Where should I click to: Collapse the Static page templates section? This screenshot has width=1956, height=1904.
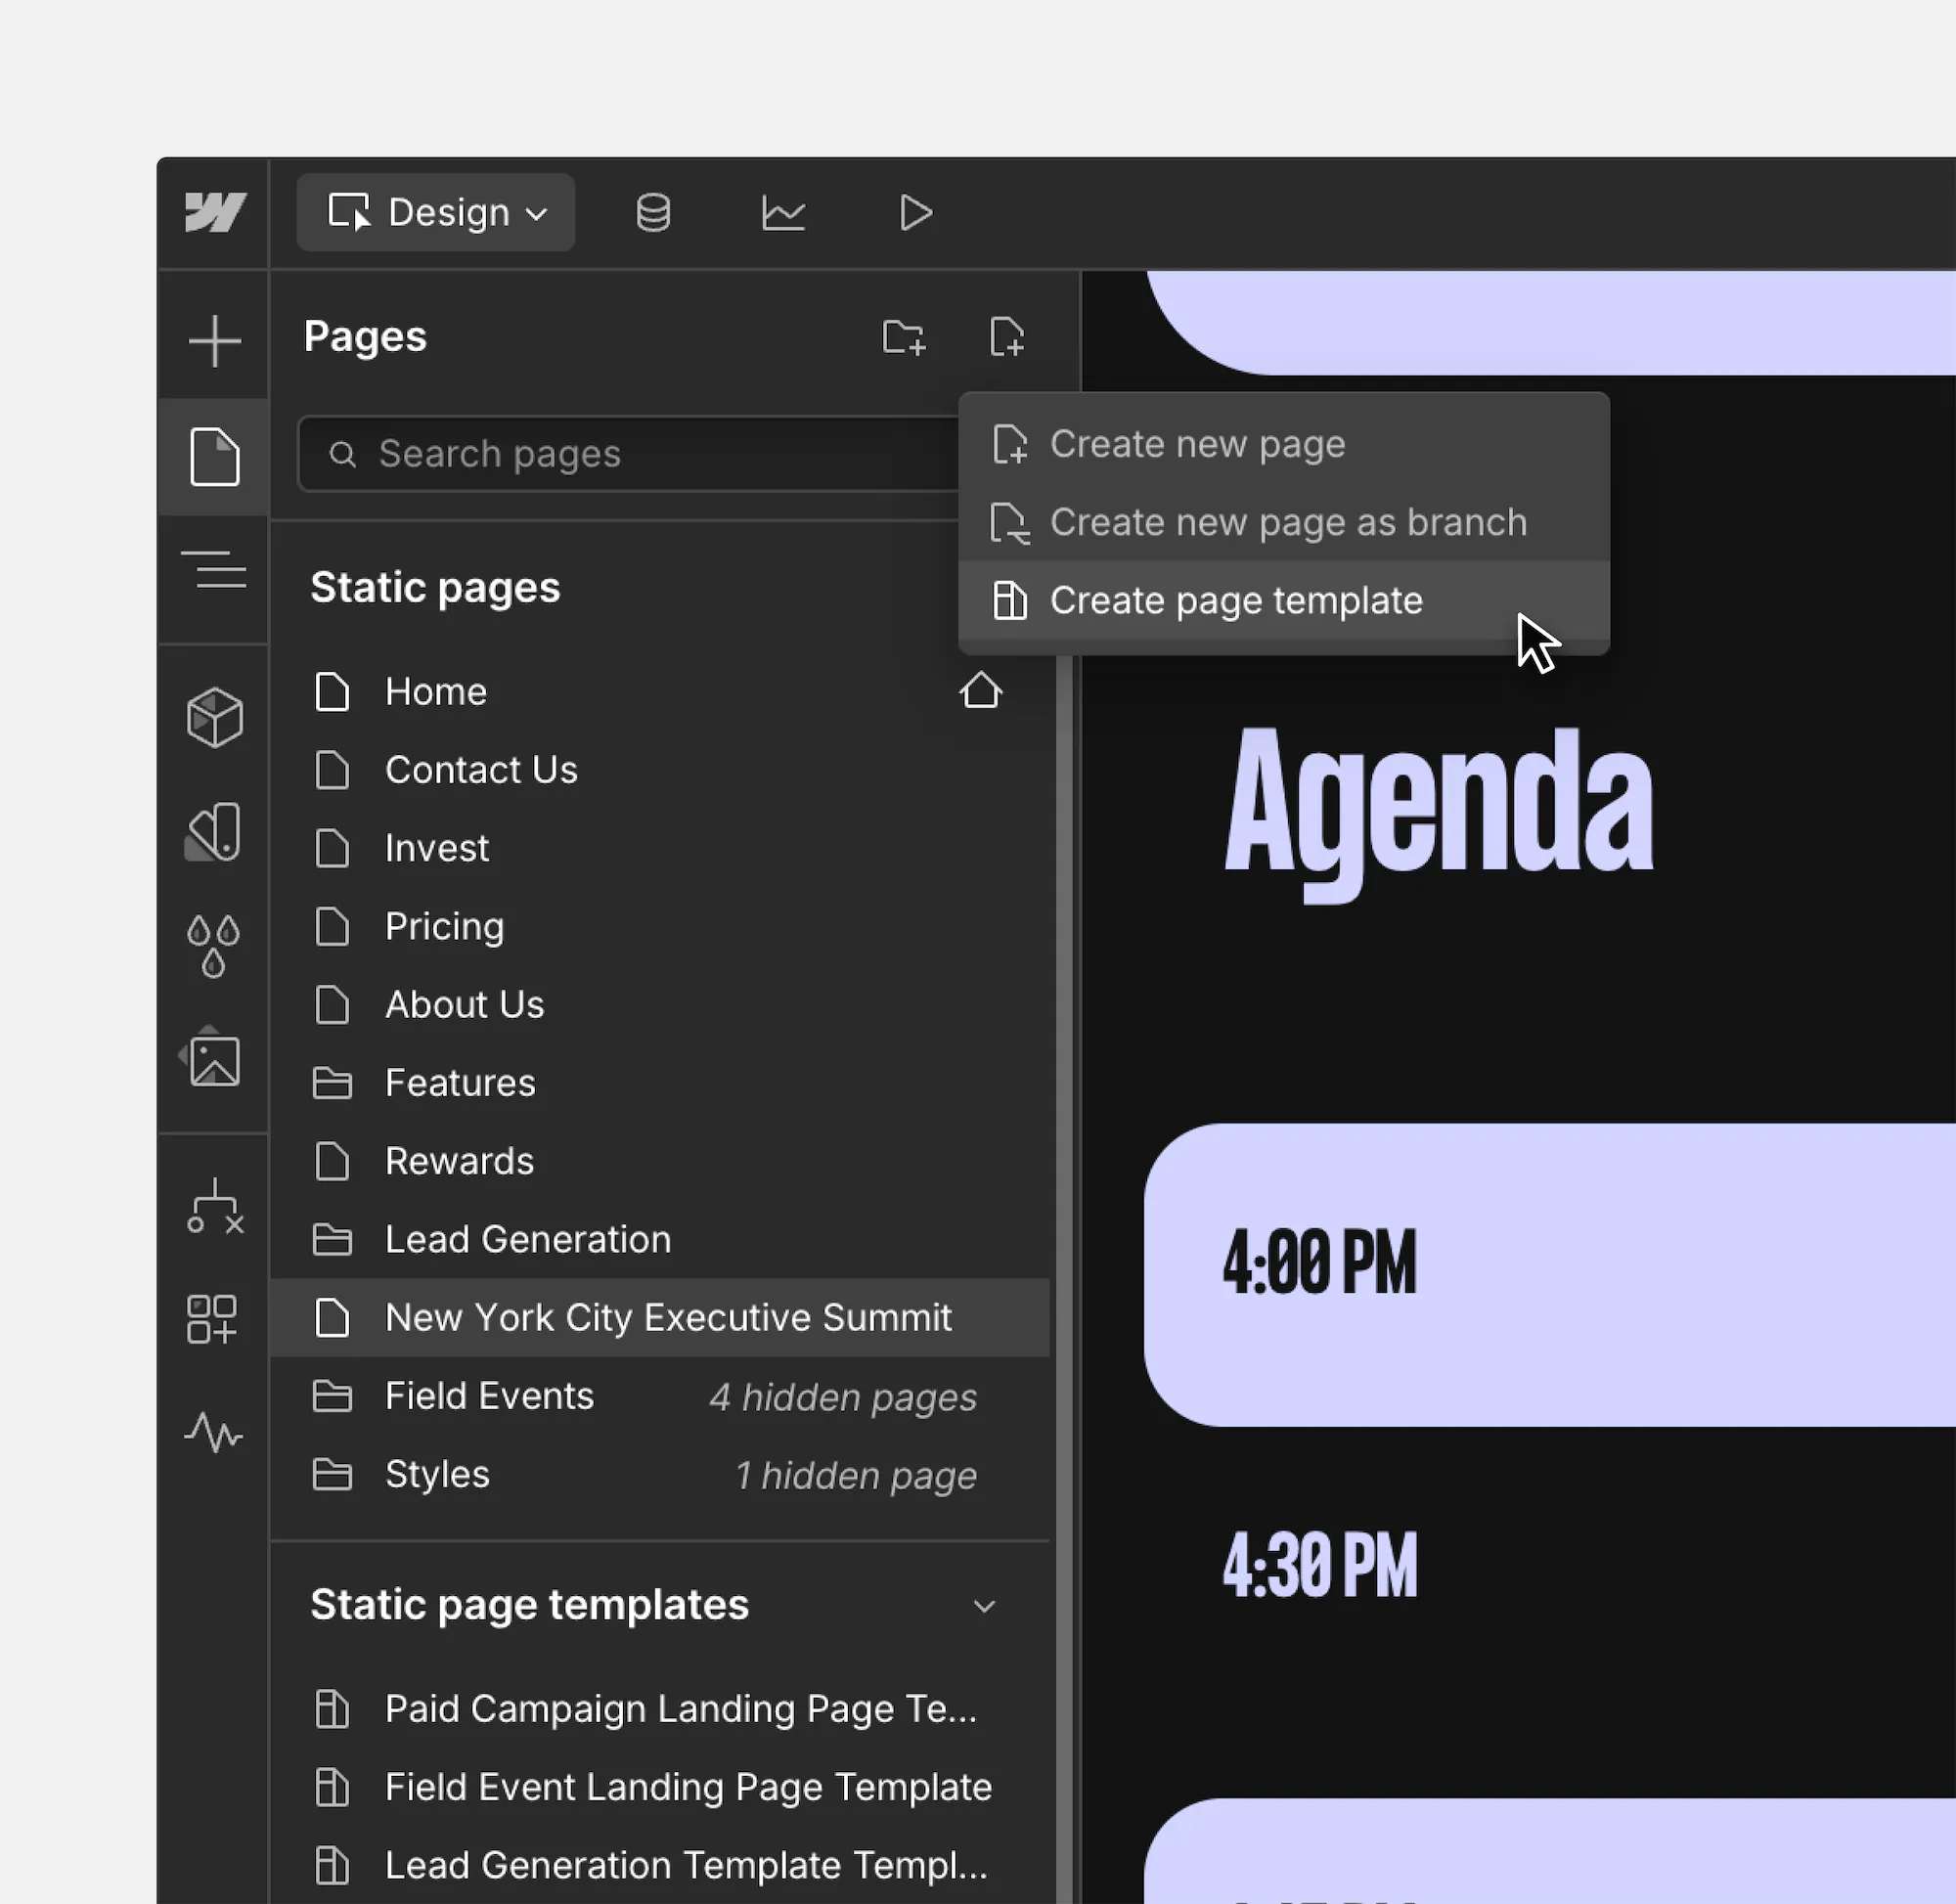click(985, 1605)
